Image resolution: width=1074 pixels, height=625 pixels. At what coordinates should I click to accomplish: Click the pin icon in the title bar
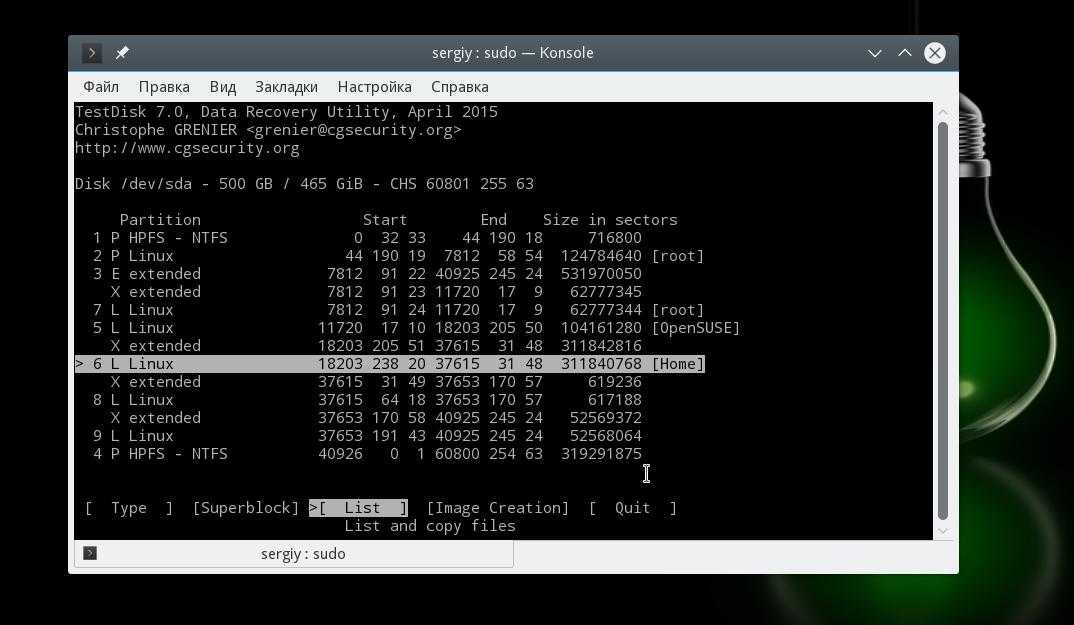tap(122, 53)
